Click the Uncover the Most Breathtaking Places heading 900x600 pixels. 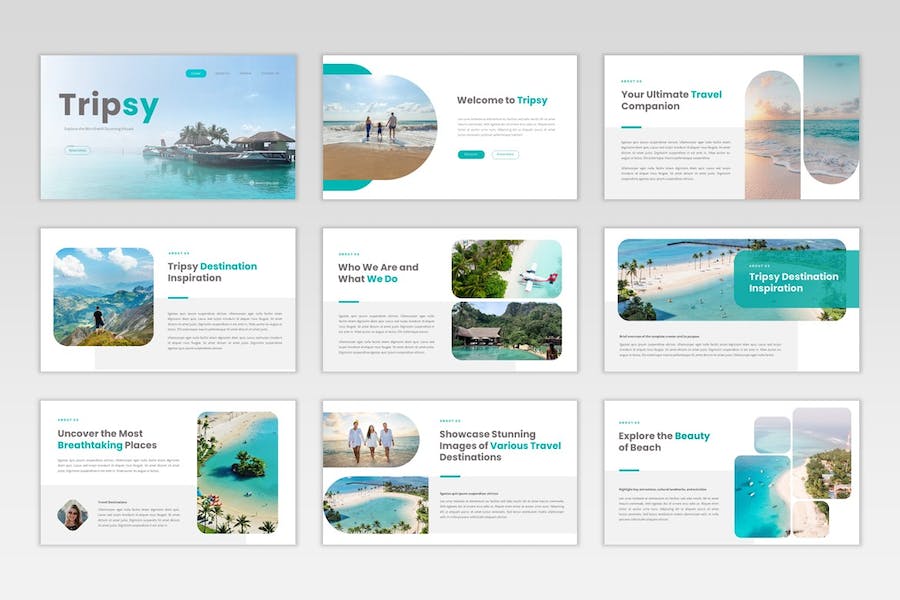[107, 439]
